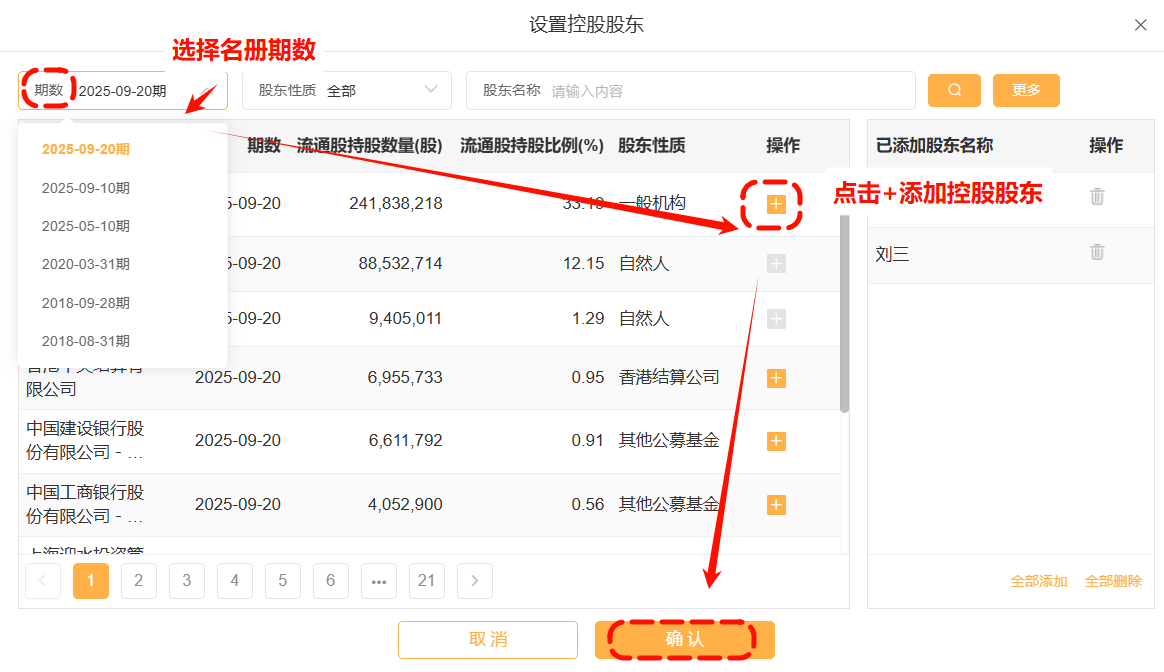1164x672 pixels.
Task: Delete 刘三 using trash icon
Action: click(x=1096, y=252)
